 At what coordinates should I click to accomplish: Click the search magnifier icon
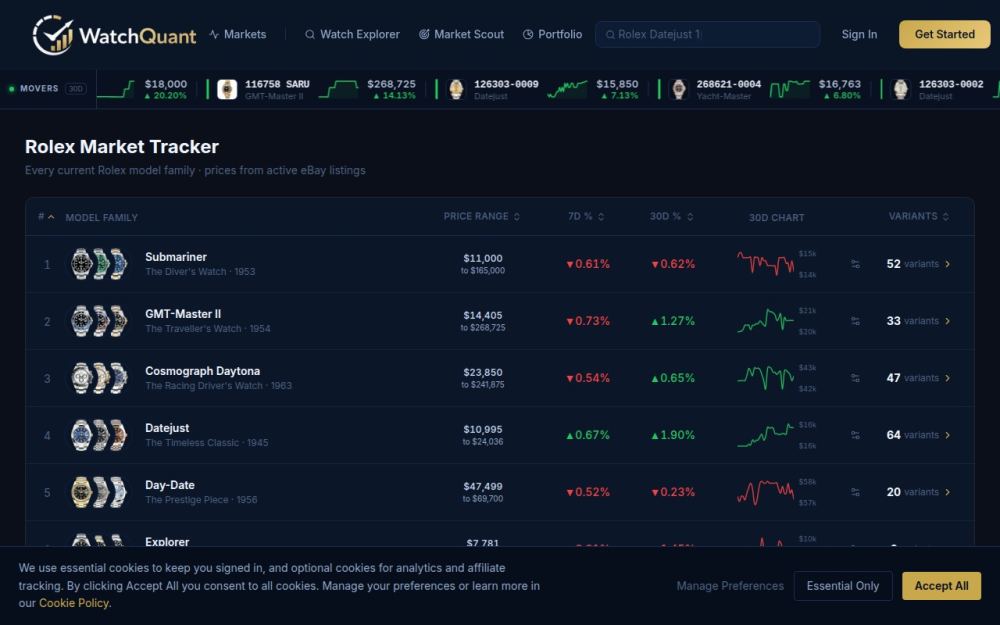pos(610,34)
